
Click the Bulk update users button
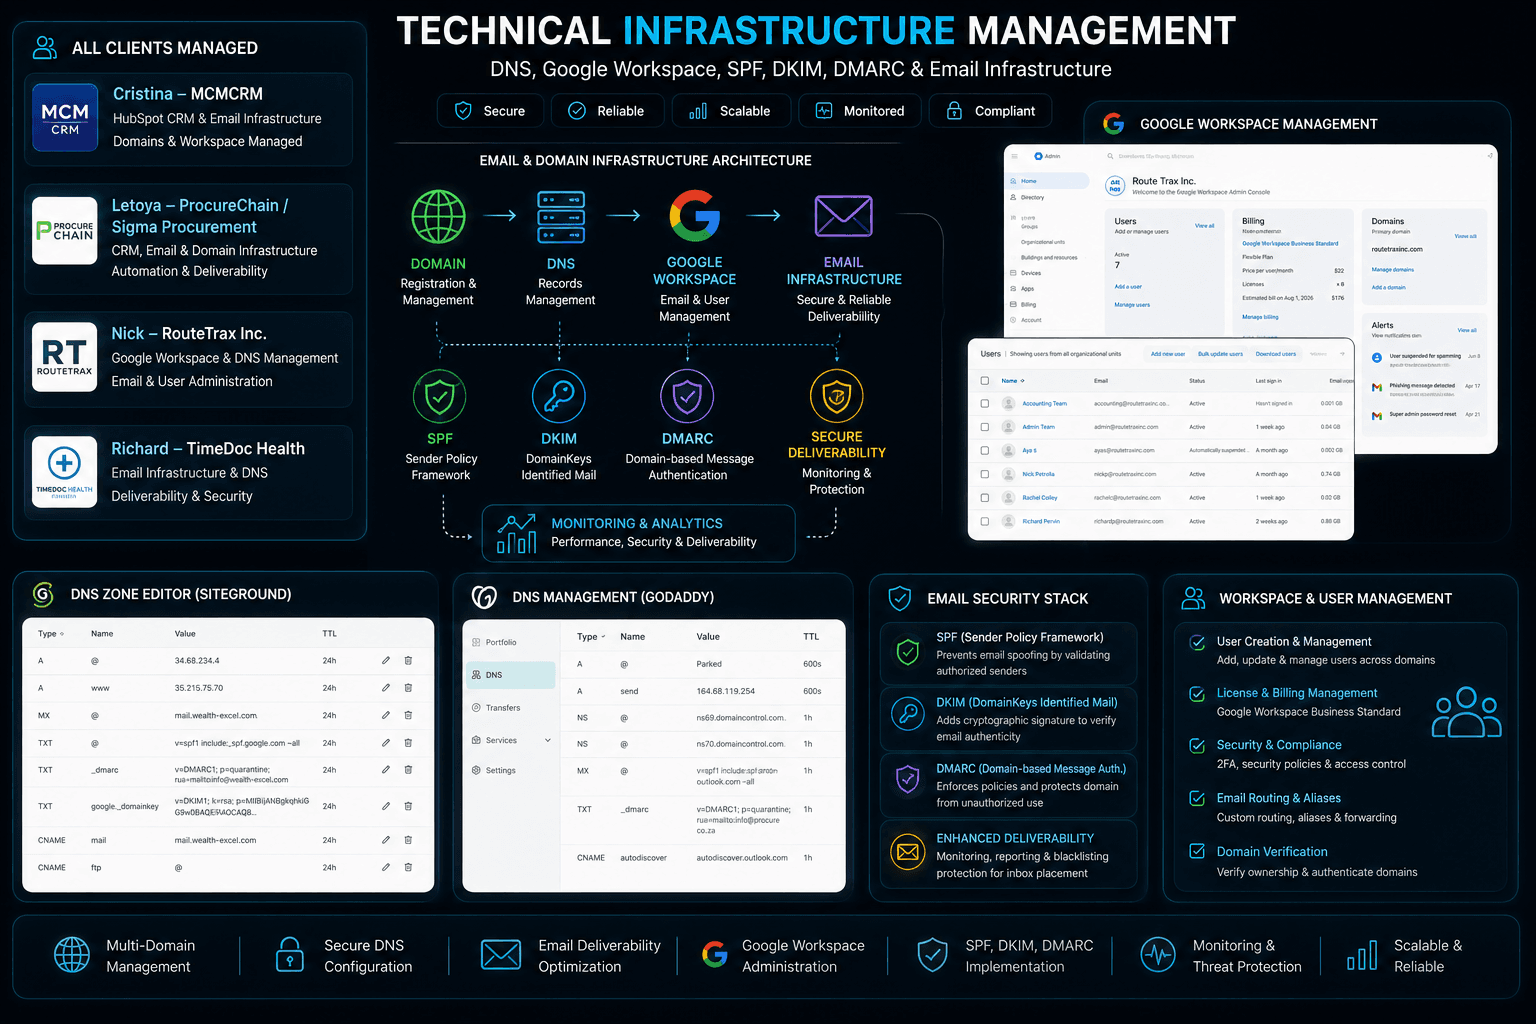point(1220,354)
